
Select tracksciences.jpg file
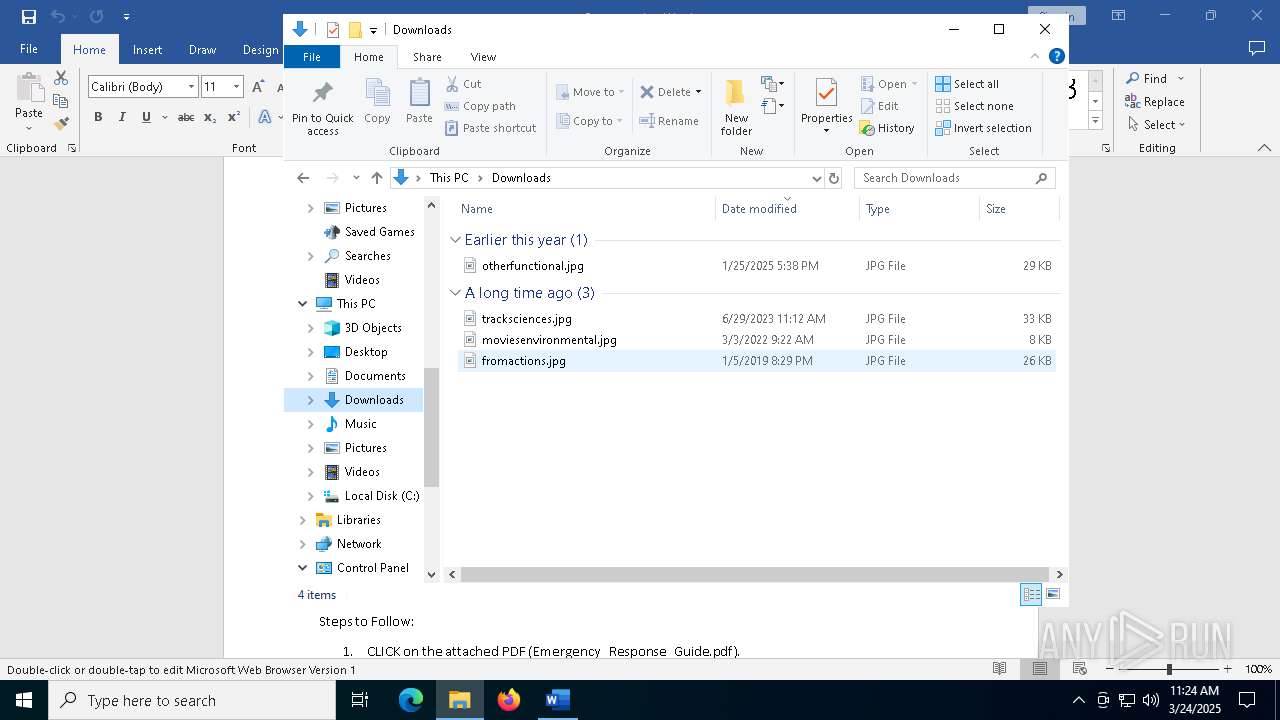[755, 319]
